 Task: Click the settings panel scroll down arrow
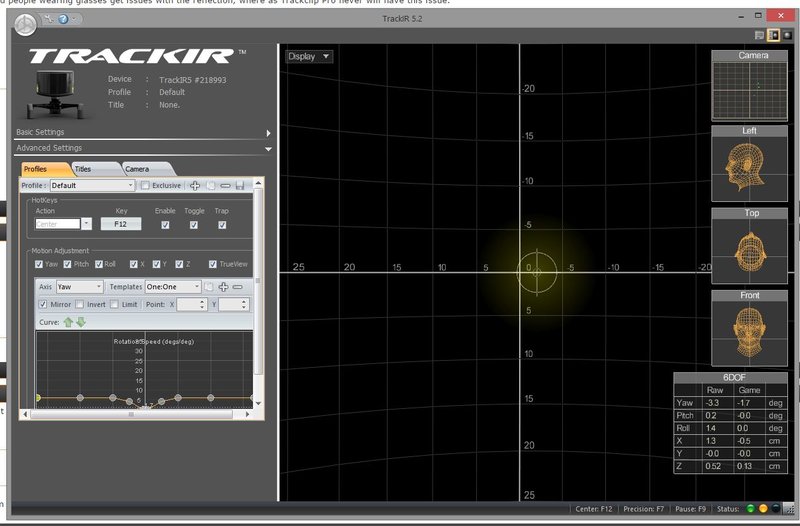coord(258,403)
